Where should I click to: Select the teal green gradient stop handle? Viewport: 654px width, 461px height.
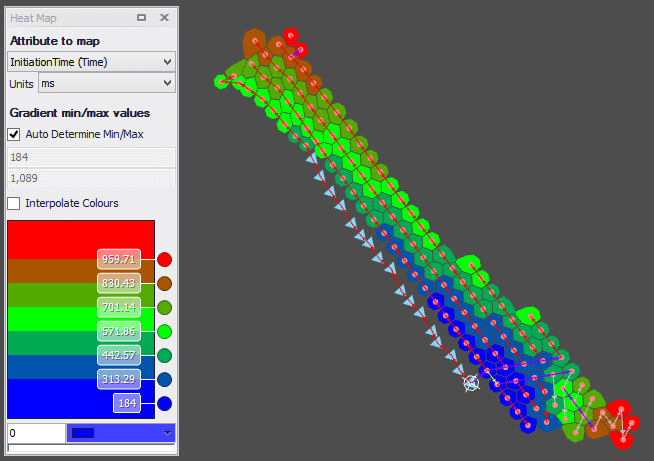point(165,356)
